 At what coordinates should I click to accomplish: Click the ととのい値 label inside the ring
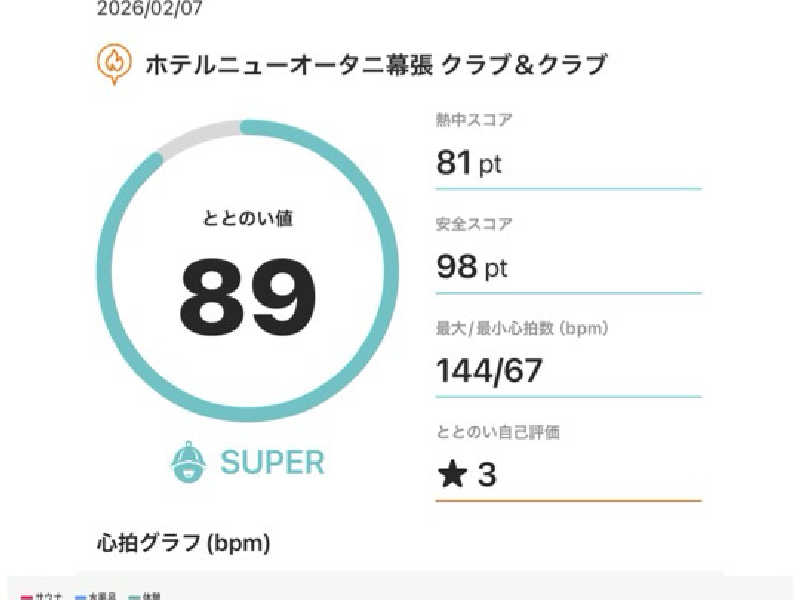point(247,219)
